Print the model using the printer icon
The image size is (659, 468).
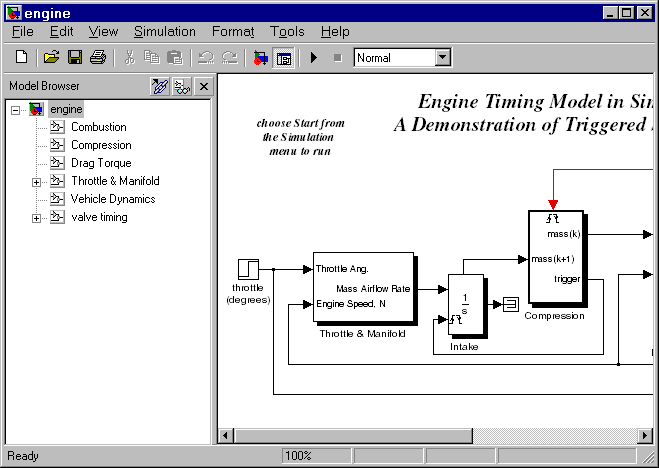(98, 58)
